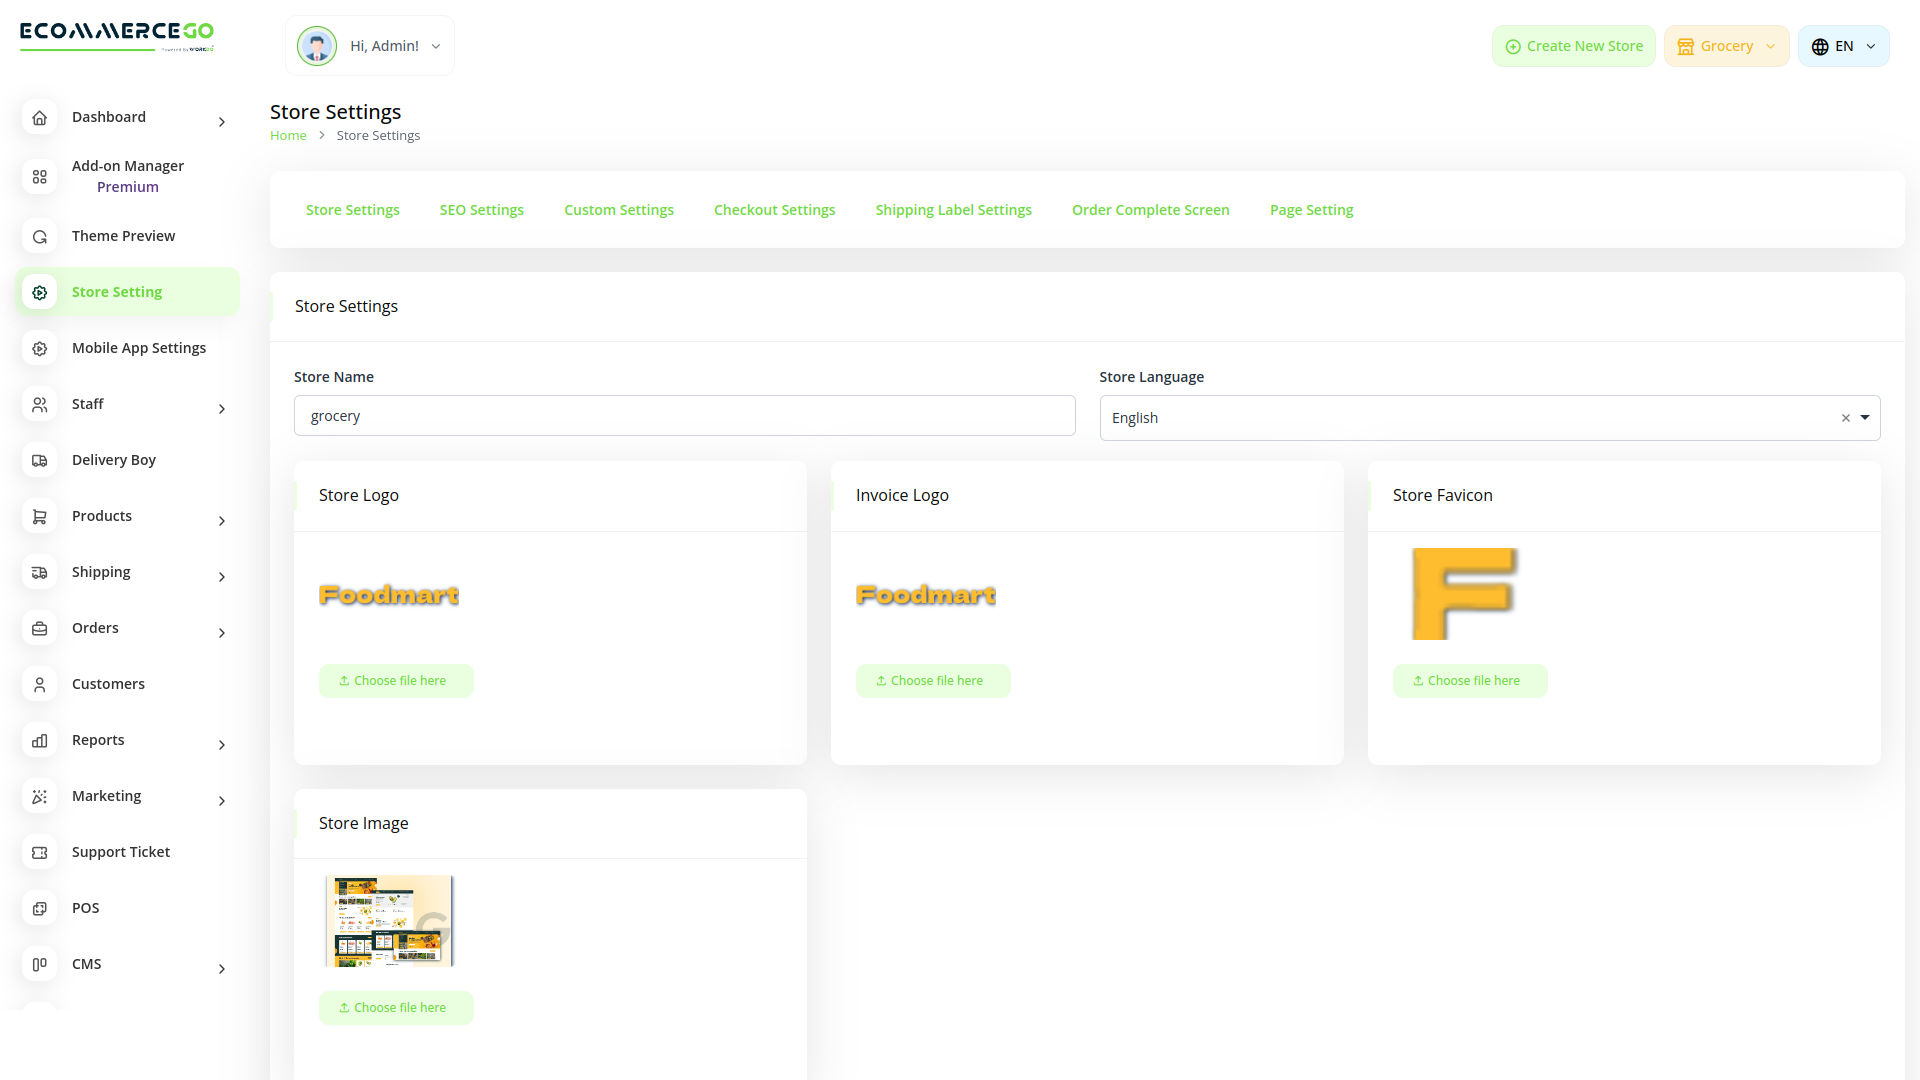
Task: Open Shipping via the truck icon
Action: click(39, 572)
